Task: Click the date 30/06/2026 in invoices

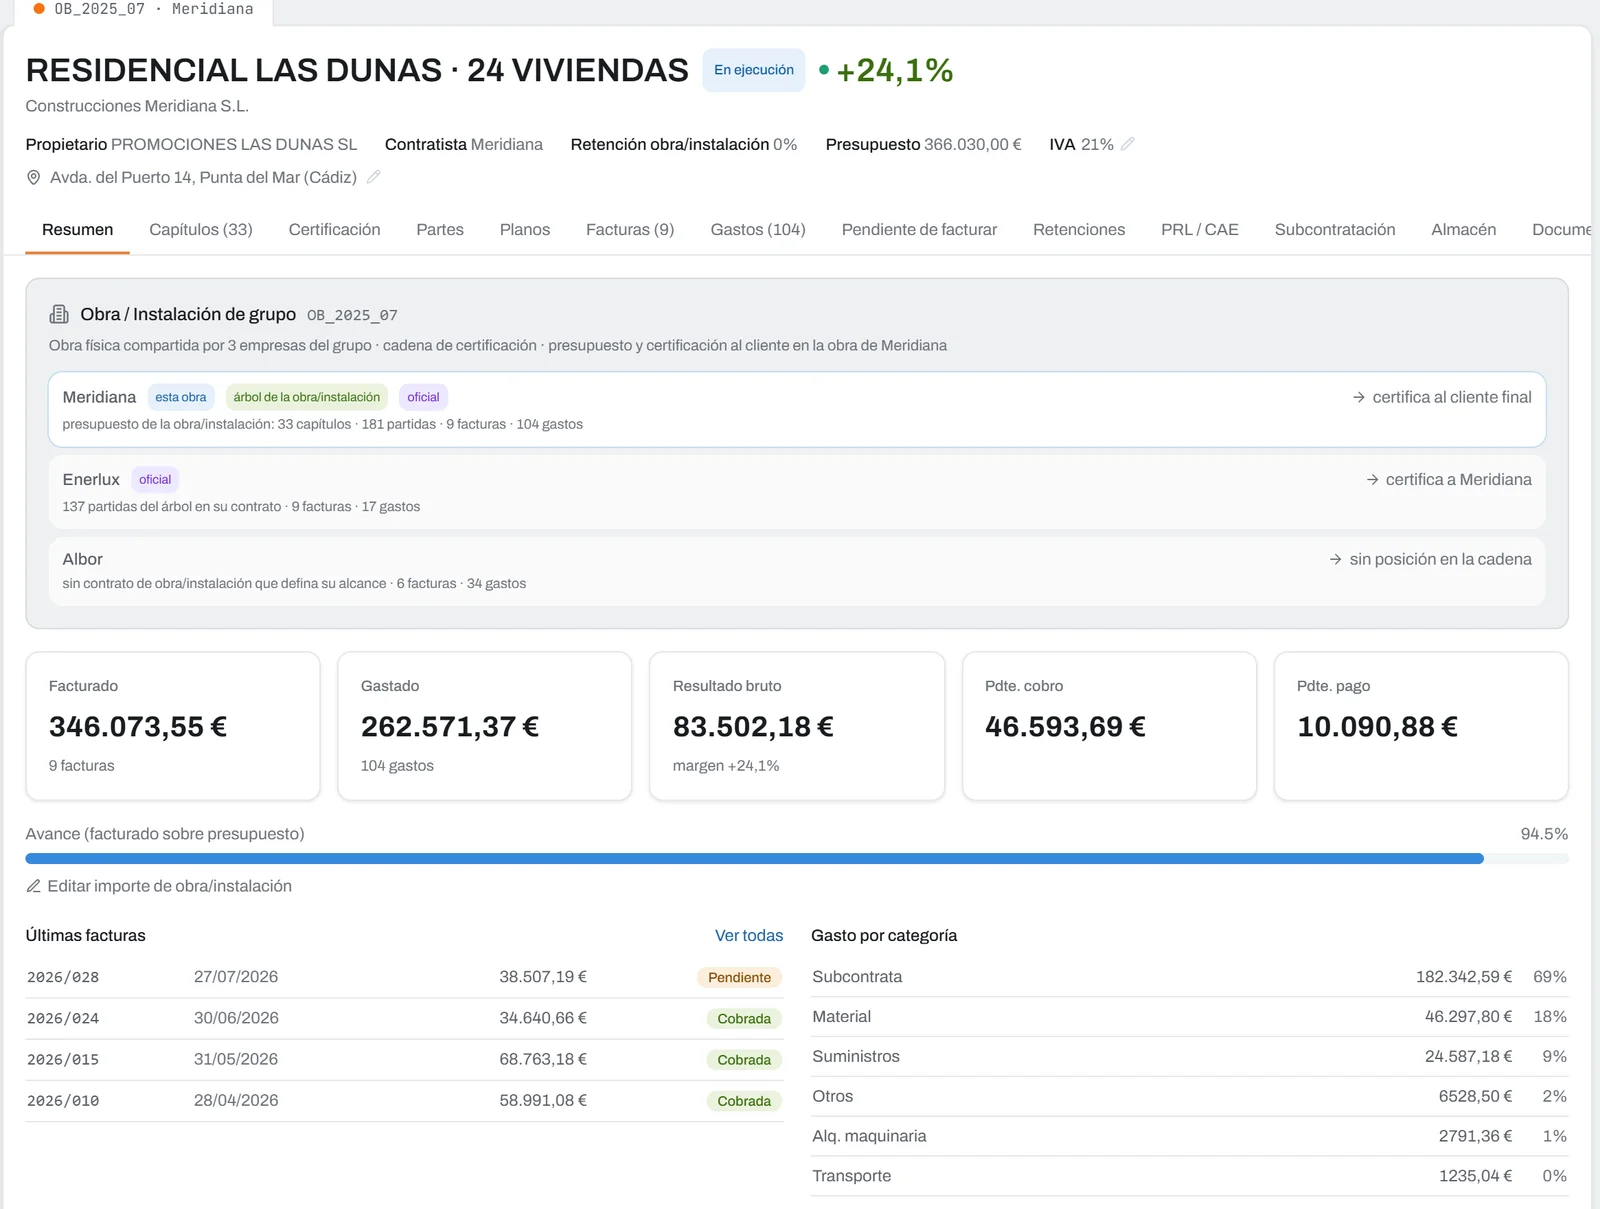Action: pos(236,1018)
